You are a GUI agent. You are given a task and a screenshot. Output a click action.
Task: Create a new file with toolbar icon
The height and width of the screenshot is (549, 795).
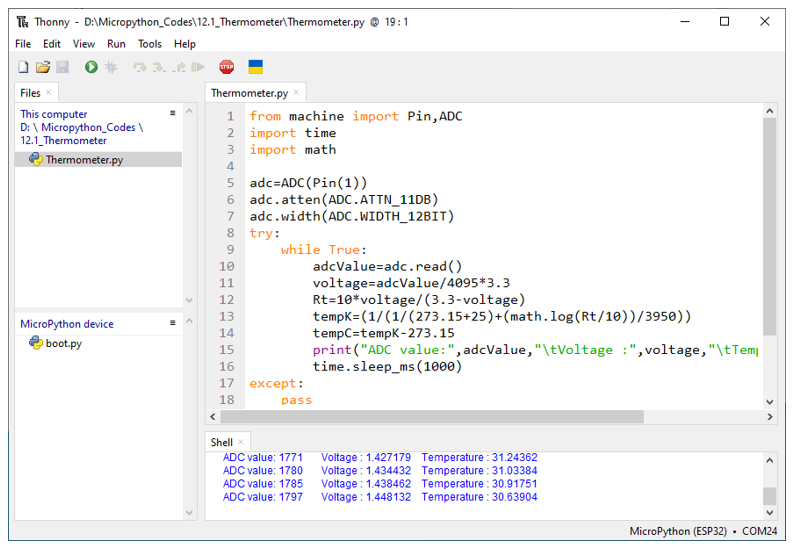point(23,67)
